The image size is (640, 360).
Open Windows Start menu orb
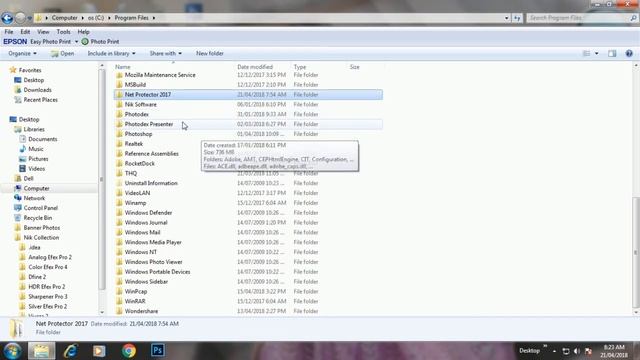[12, 351]
